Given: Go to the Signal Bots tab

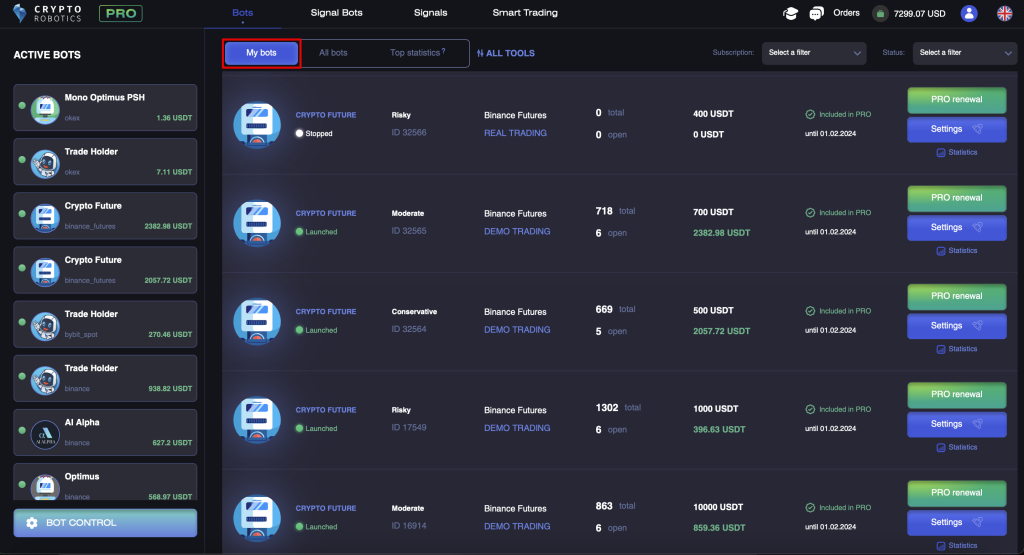Looking at the screenshot, I should pos(336,12).
